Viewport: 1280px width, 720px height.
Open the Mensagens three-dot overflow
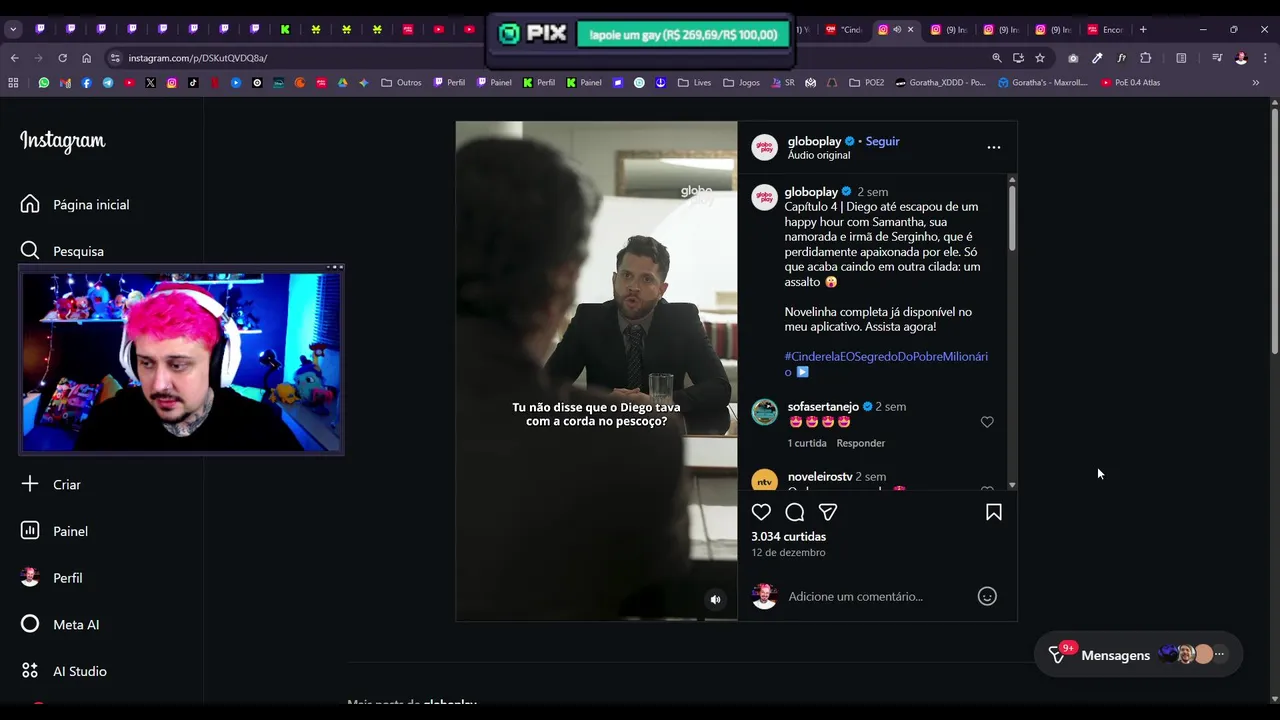click(x=1219, y=654)
